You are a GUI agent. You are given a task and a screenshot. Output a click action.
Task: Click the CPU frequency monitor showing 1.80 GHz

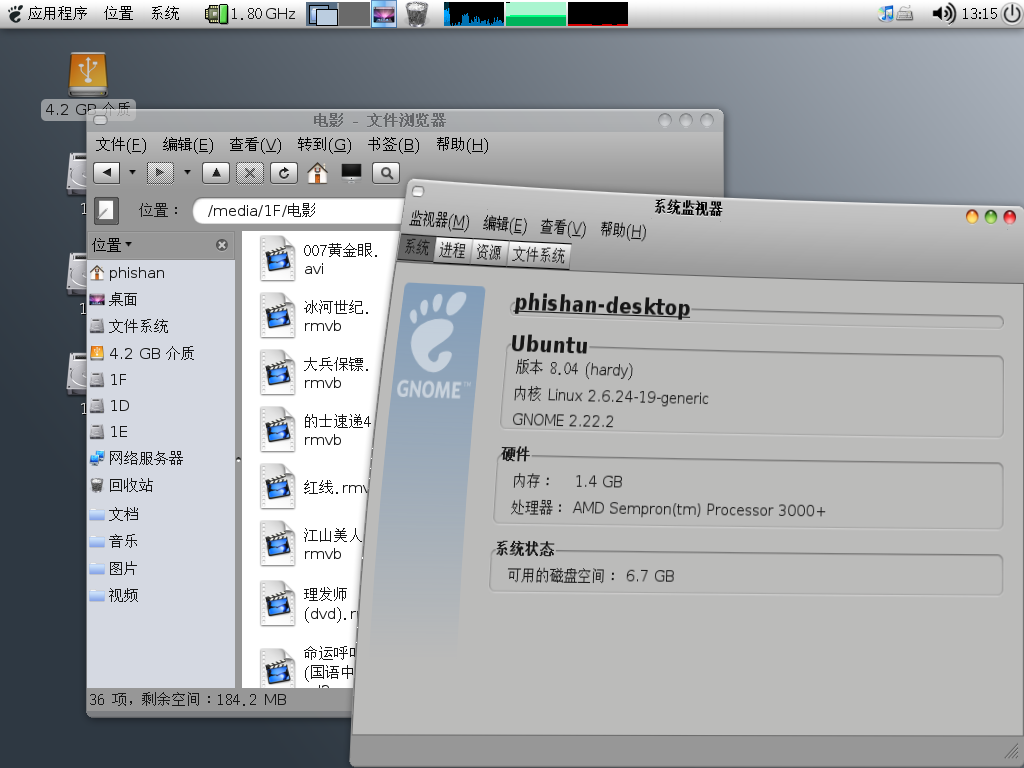point(251,13)
